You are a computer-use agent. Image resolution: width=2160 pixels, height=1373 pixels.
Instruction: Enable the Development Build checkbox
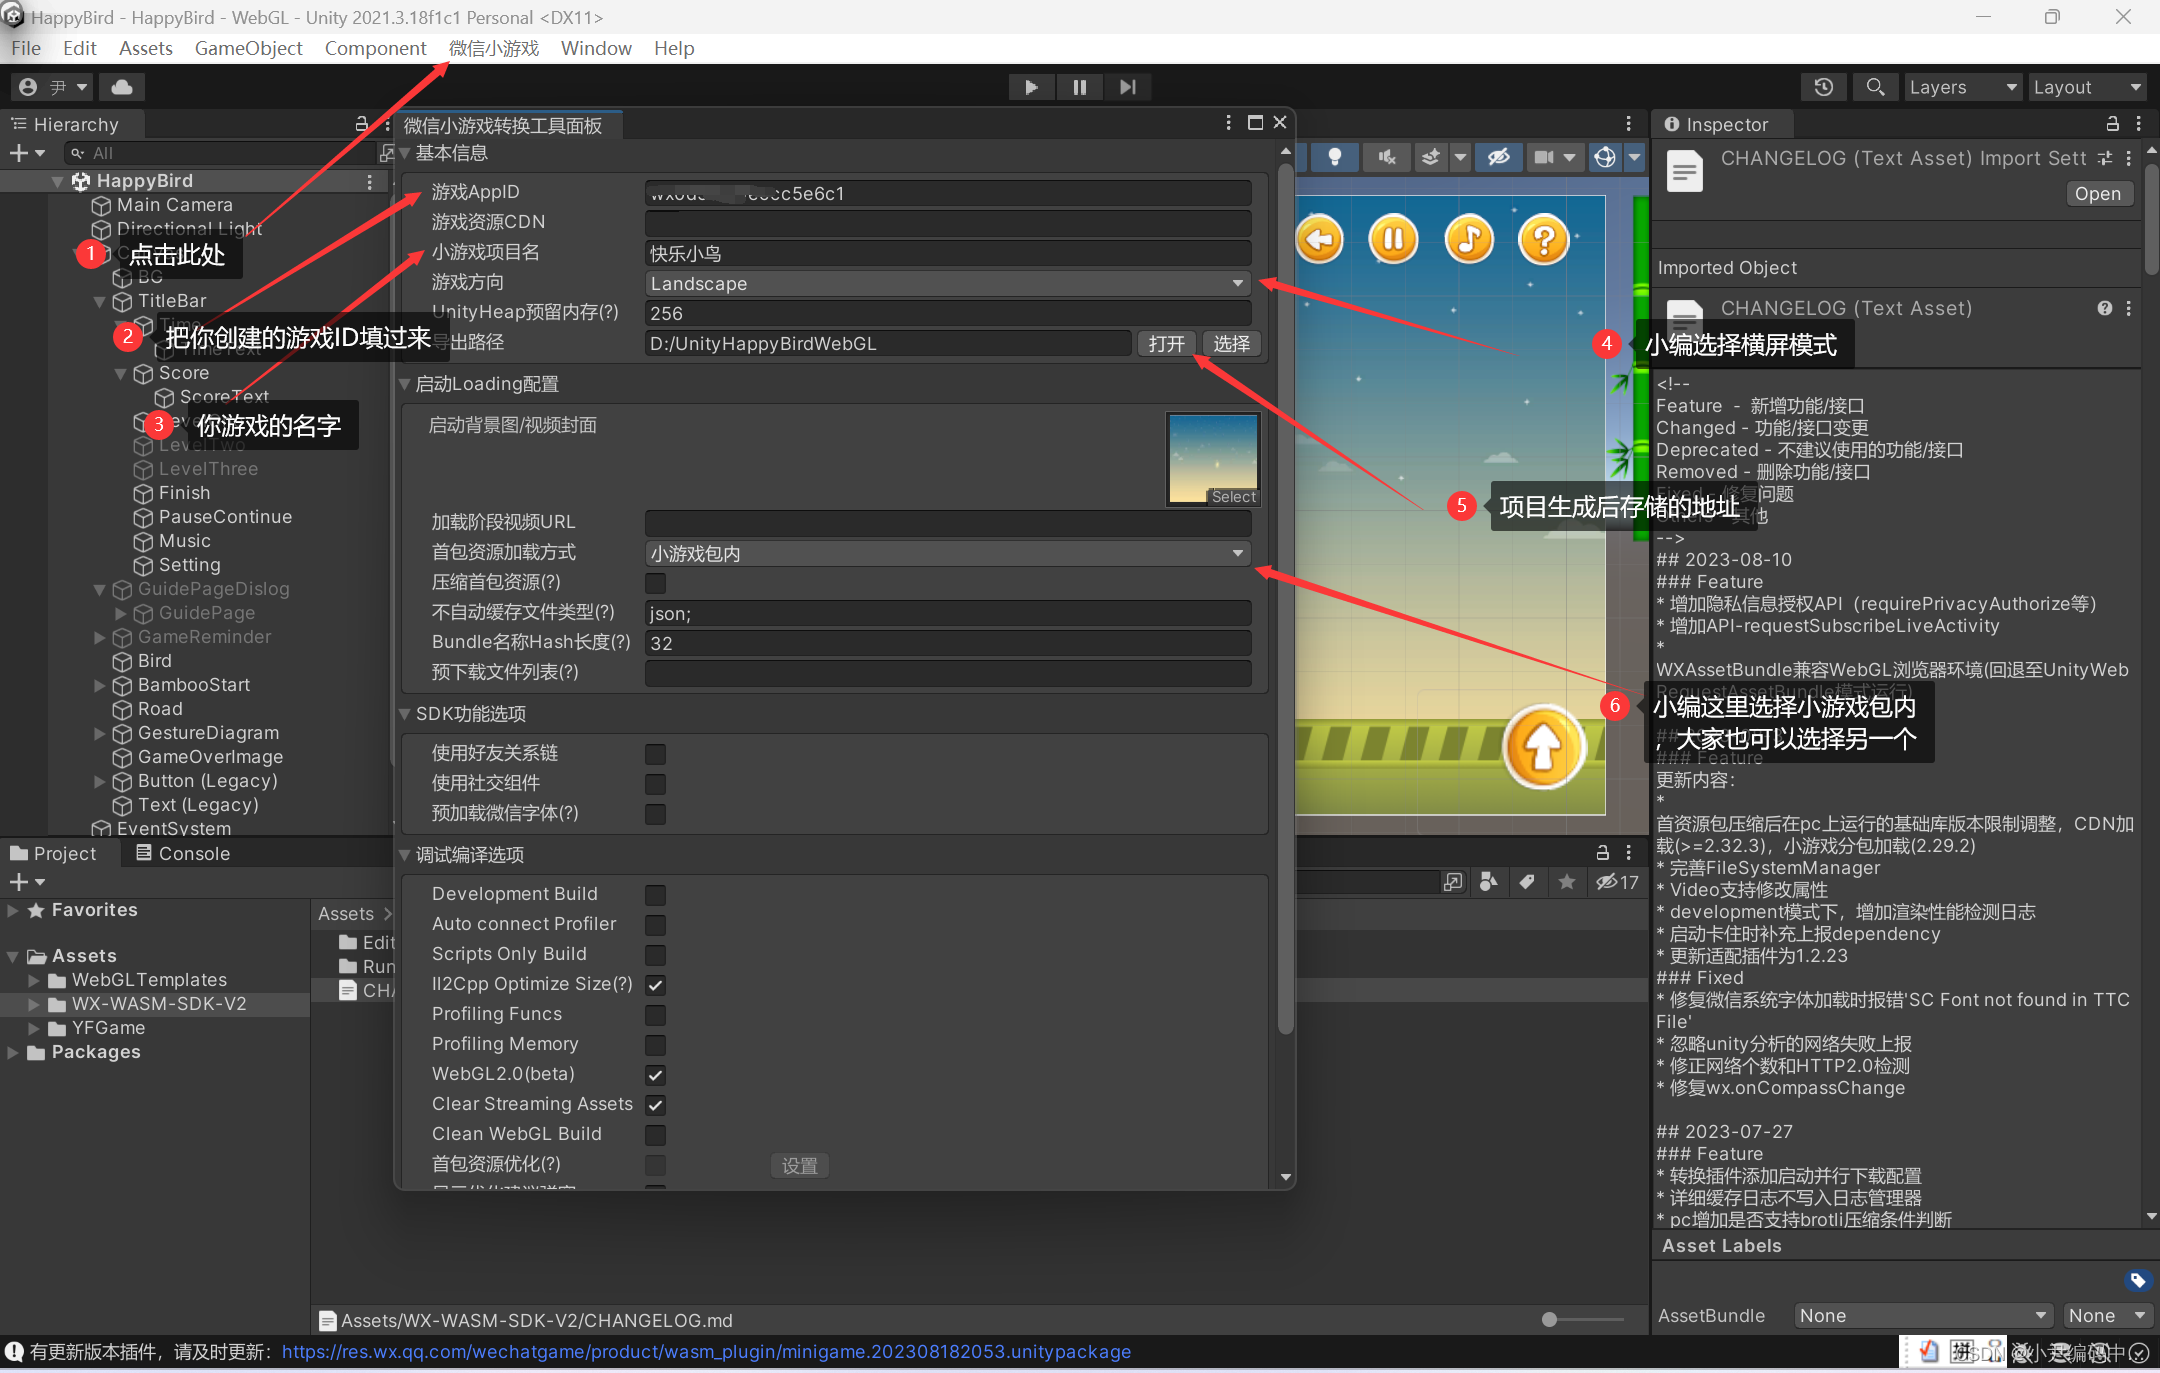[x=655, y=895]
